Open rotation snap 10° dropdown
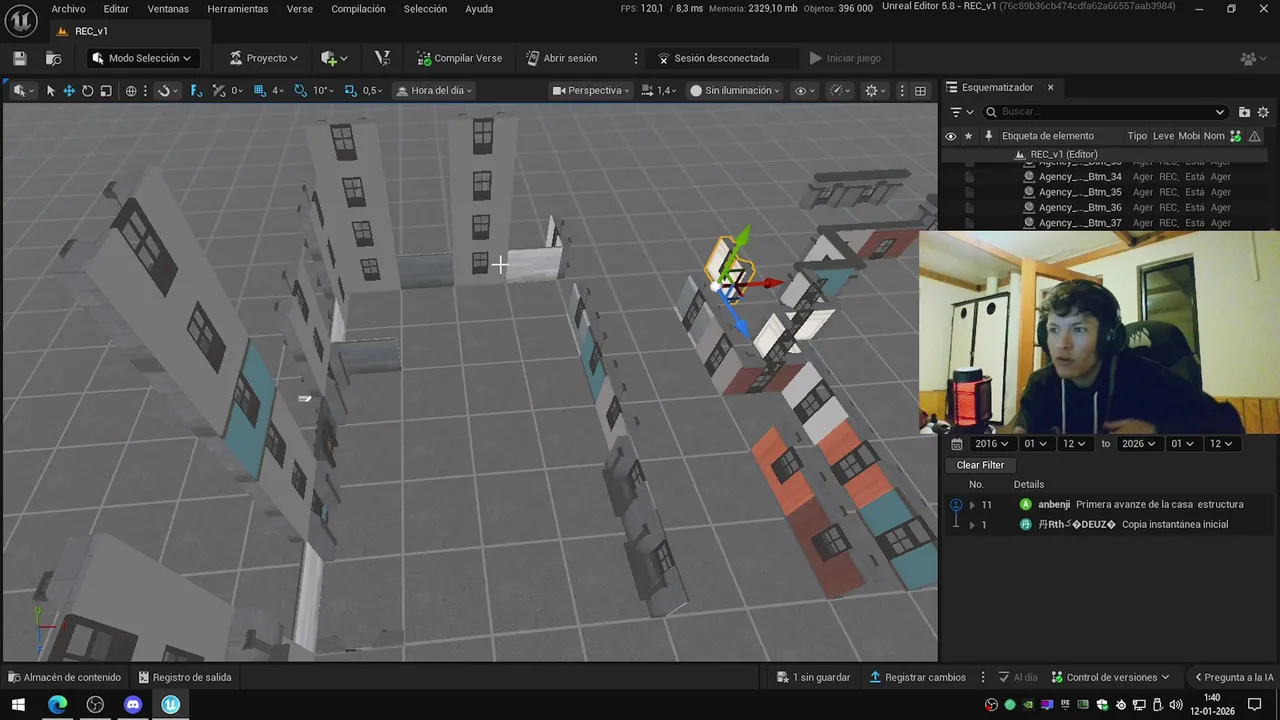This screenshot has width=1280, height=720. [322, 91]
